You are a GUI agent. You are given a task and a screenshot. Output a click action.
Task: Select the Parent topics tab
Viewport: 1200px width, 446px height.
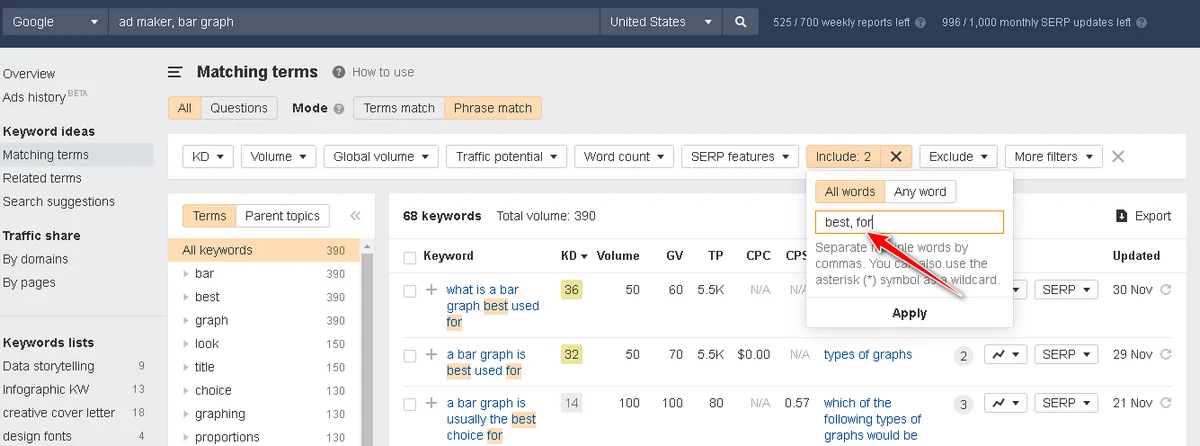(x=282, y=216)
